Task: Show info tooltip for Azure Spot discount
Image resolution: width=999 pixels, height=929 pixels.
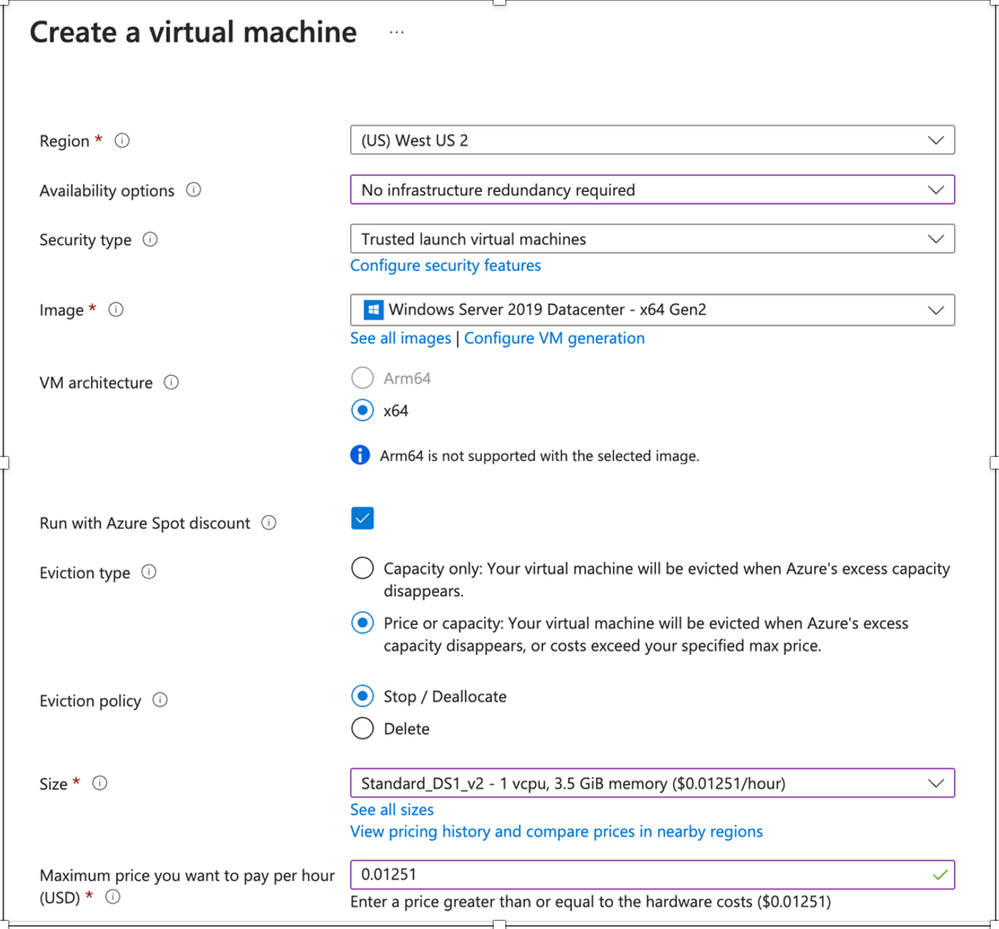Action: [x=269, y=522]
